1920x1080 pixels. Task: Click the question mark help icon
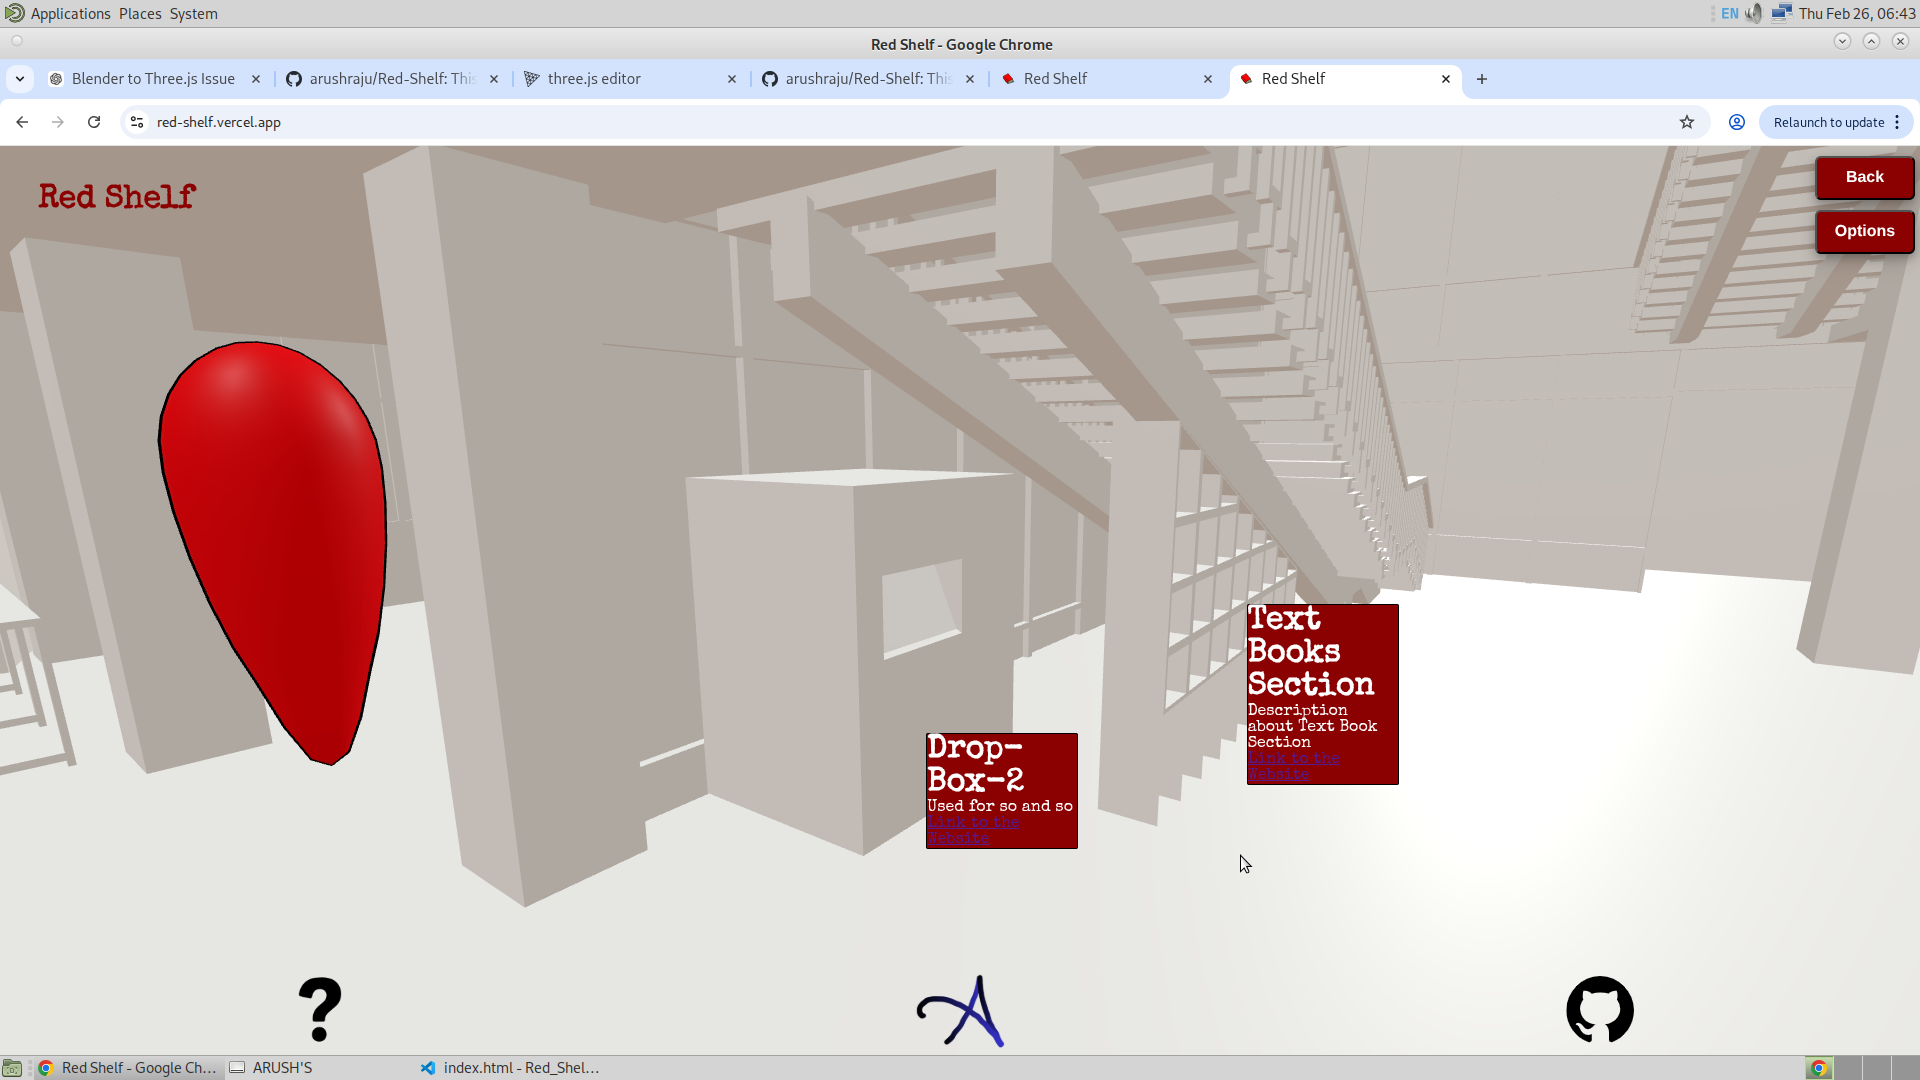pyautogui.click(x=320, y=1010)
